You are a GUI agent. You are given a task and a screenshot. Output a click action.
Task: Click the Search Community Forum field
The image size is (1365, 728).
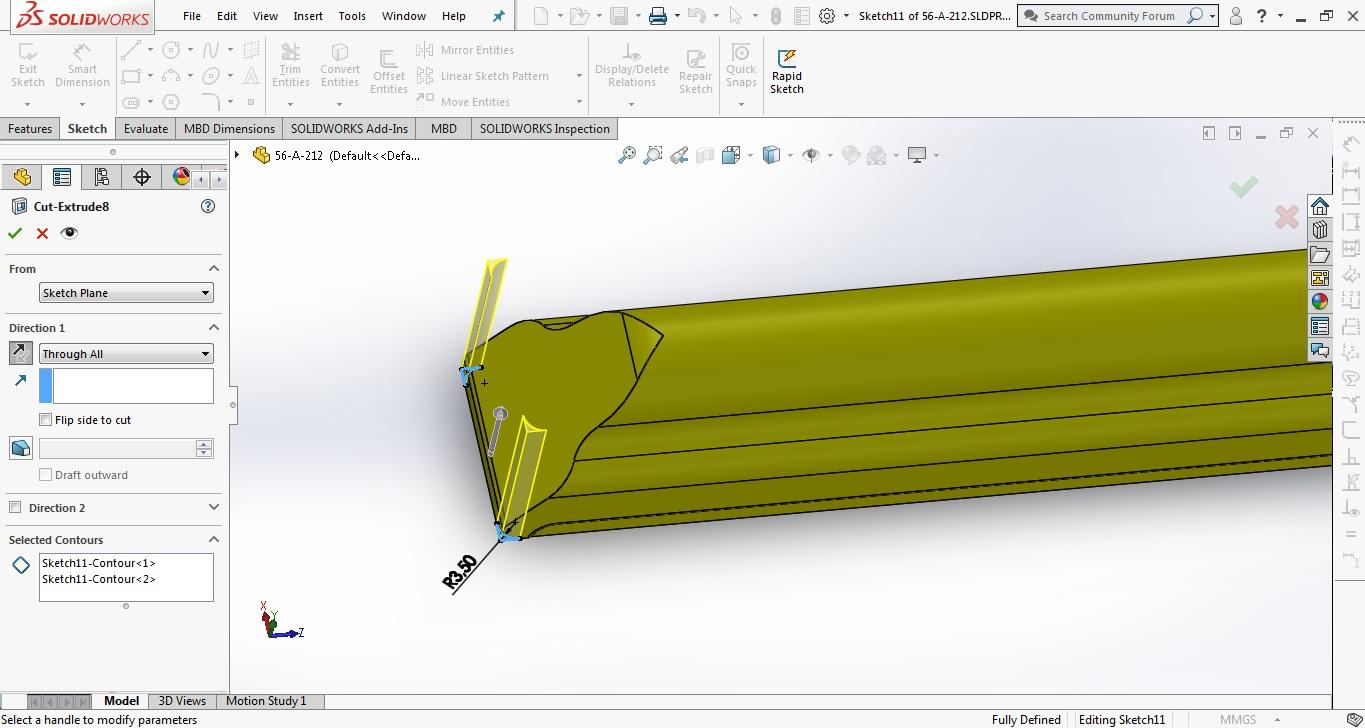point(1110,16)
